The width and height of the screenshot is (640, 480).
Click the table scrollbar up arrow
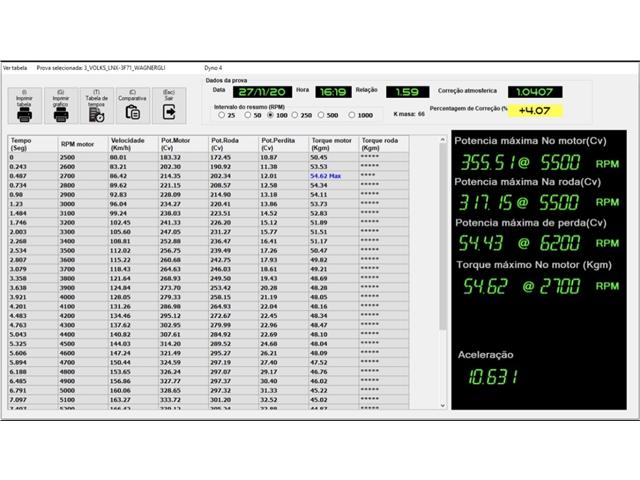click(x=443, y=140)
